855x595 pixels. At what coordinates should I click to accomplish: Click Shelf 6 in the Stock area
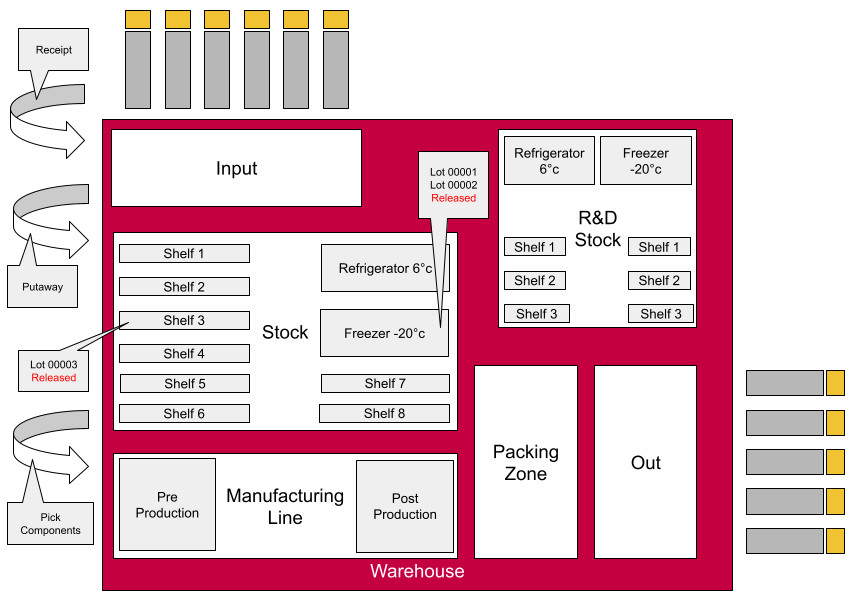pos(184,414)
